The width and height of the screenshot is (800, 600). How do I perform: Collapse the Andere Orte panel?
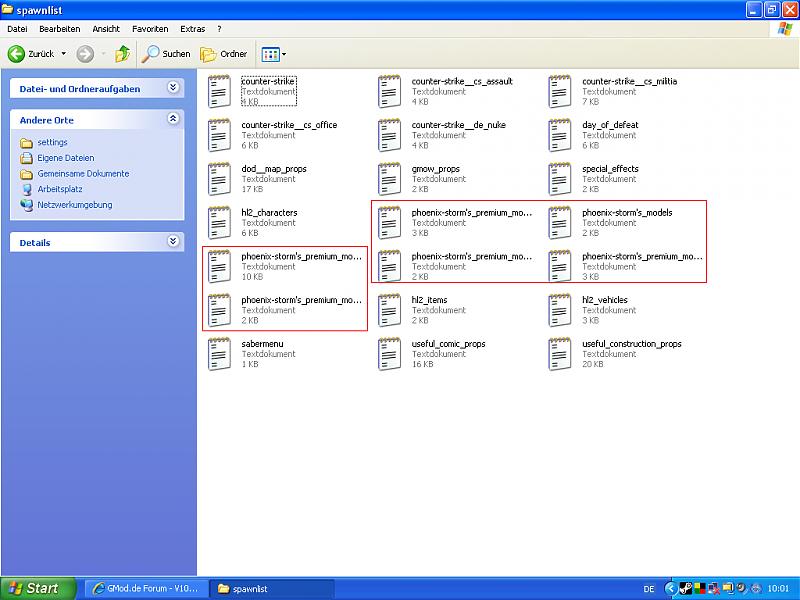173,119
